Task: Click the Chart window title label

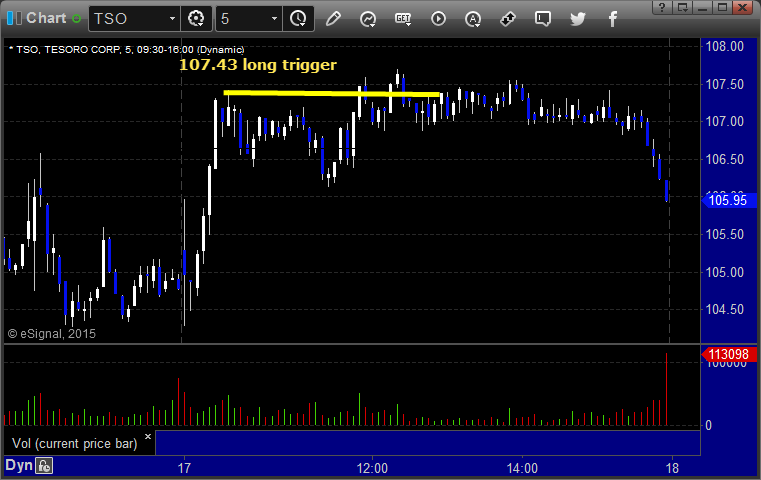Action: pyautogui.click(x=46, y=18)
